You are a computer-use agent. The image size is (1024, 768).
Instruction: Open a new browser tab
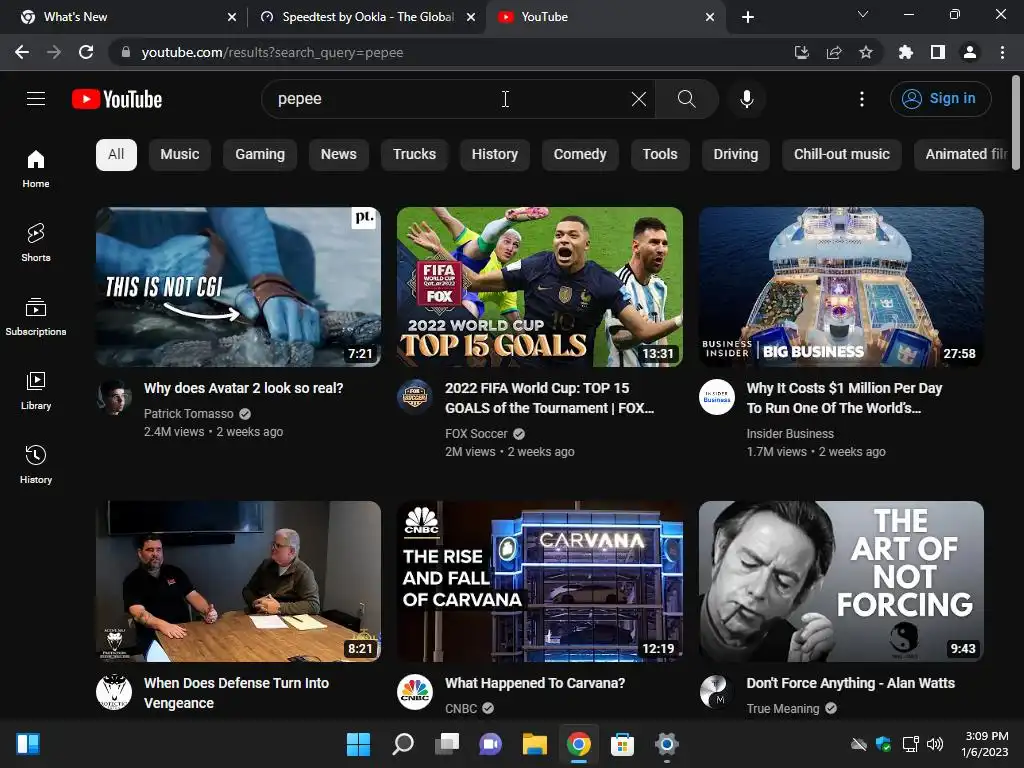tap(748, 17)
